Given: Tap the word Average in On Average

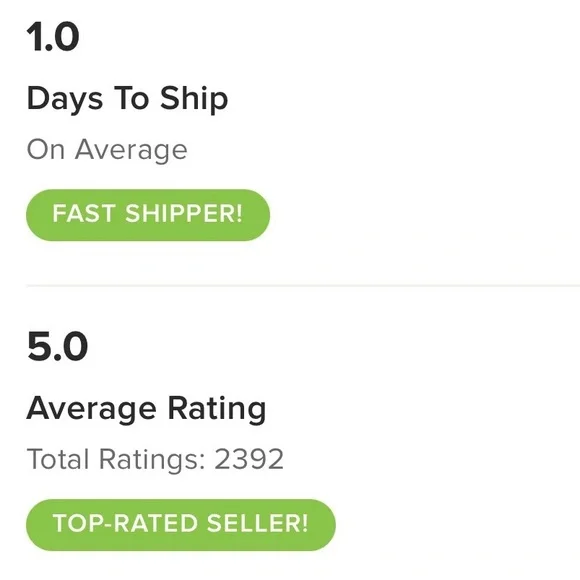Looking at the screenshot, I should [x=131, y=150].
